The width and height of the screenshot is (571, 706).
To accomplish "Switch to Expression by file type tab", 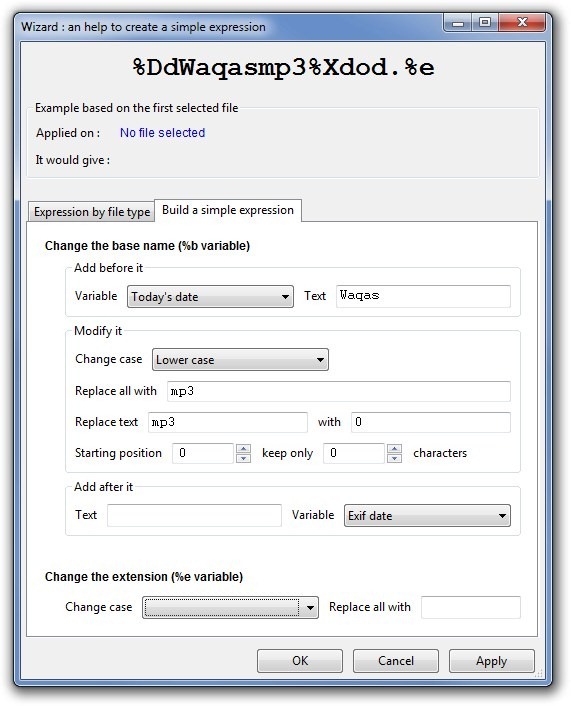I will 92,212.
